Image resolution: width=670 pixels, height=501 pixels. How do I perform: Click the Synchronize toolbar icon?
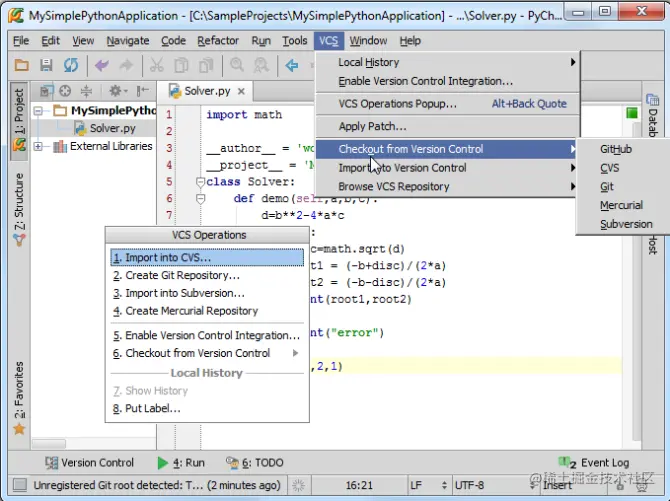(x=71, y=65)
